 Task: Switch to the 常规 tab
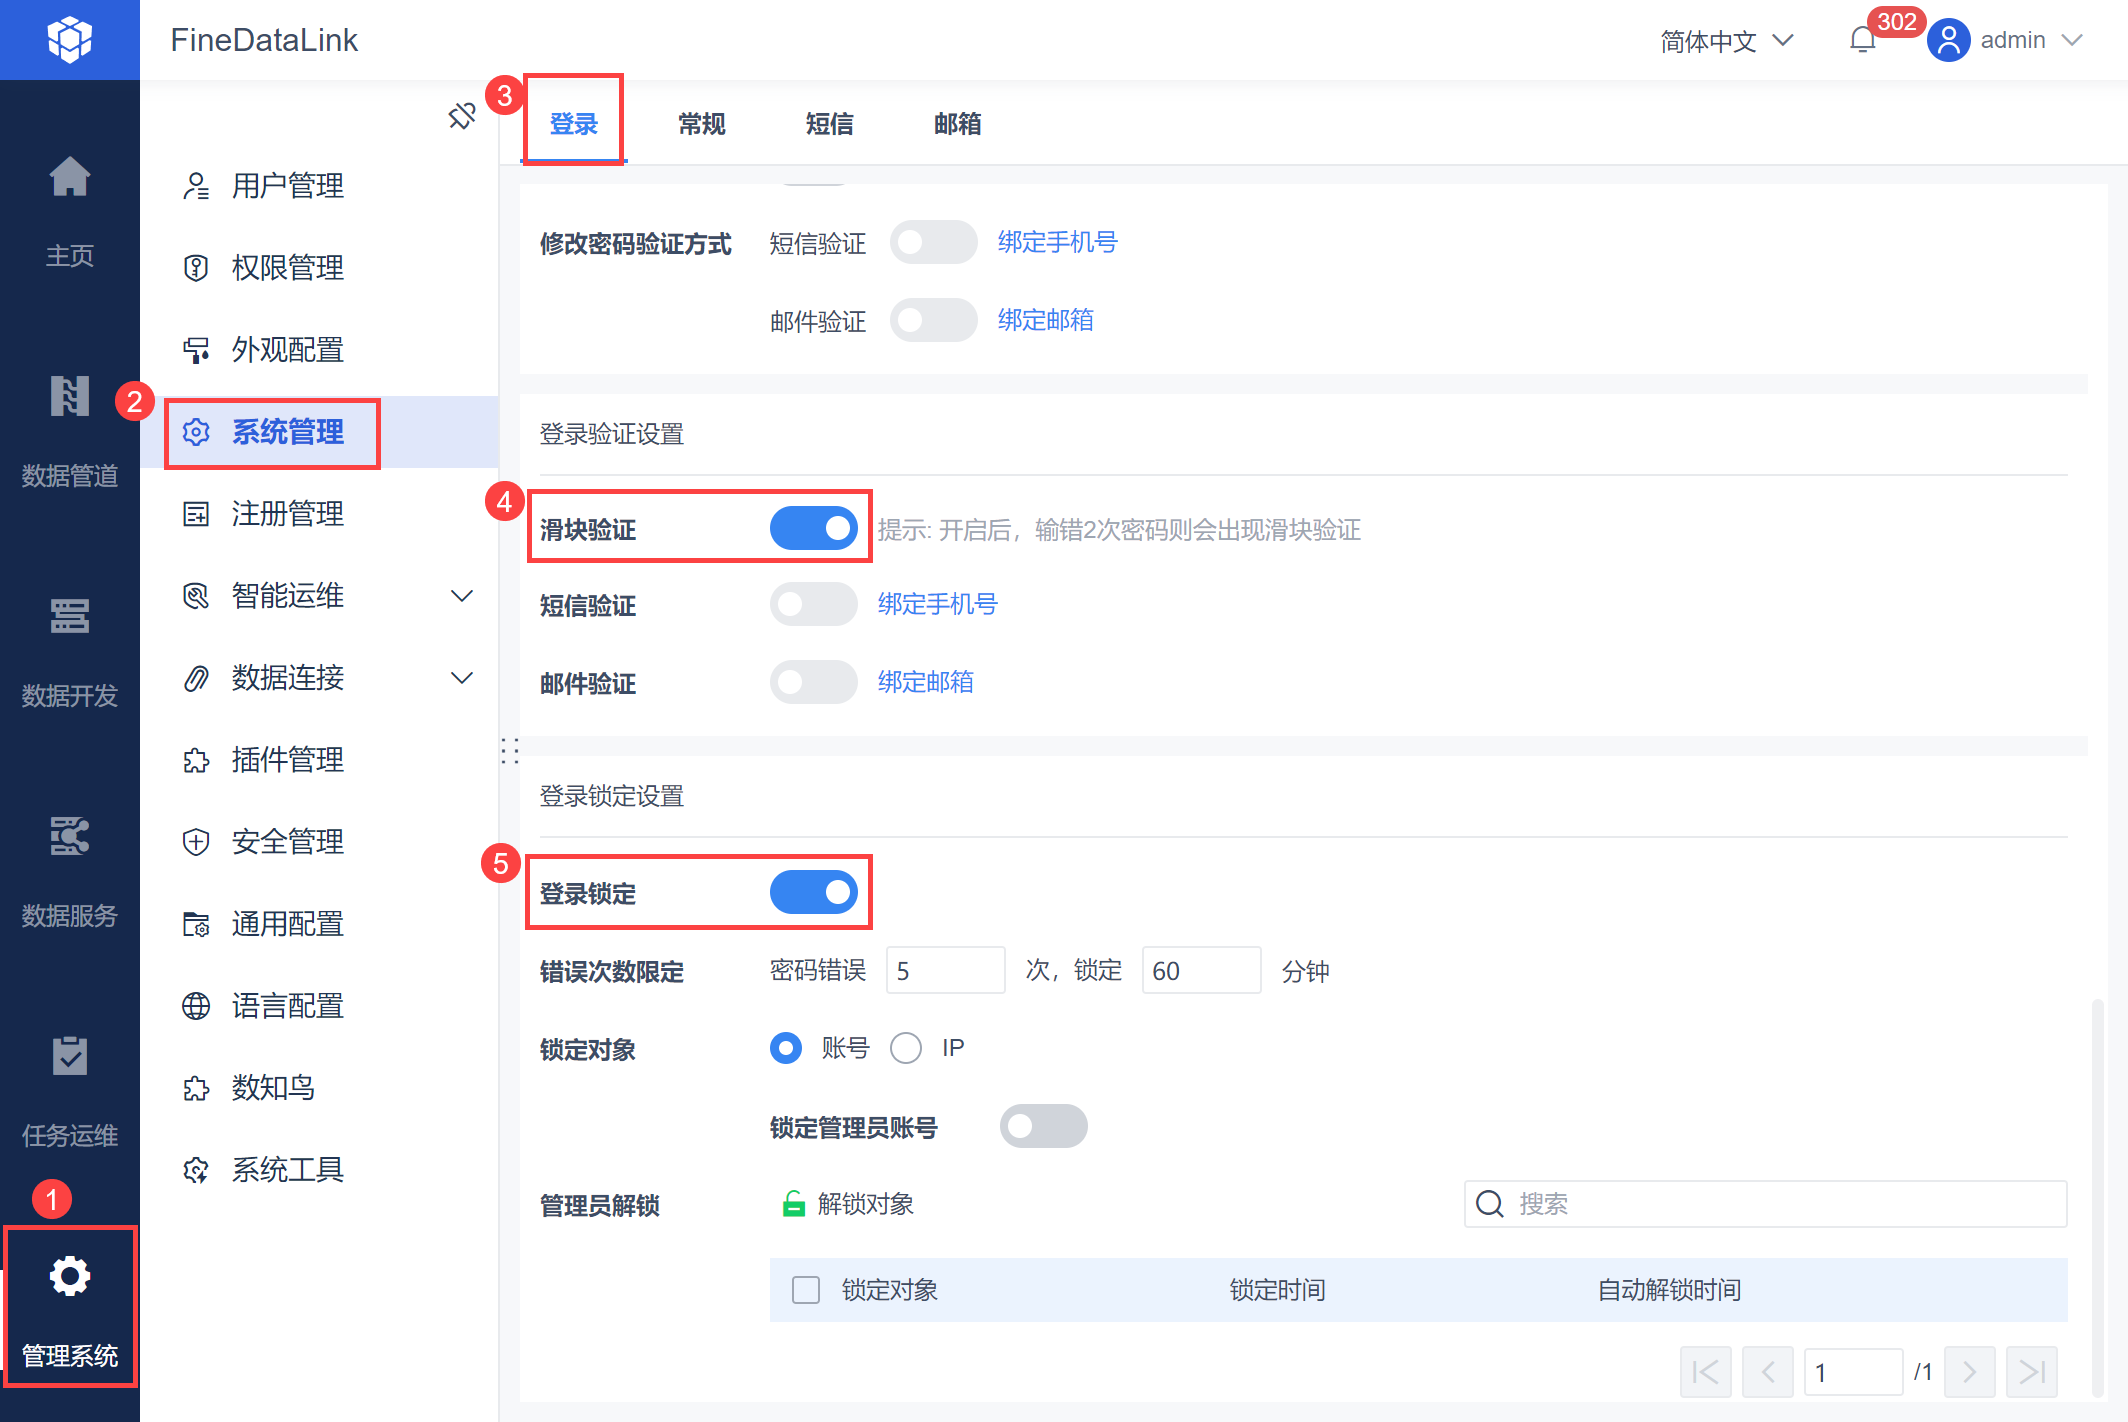pos(702,124)
